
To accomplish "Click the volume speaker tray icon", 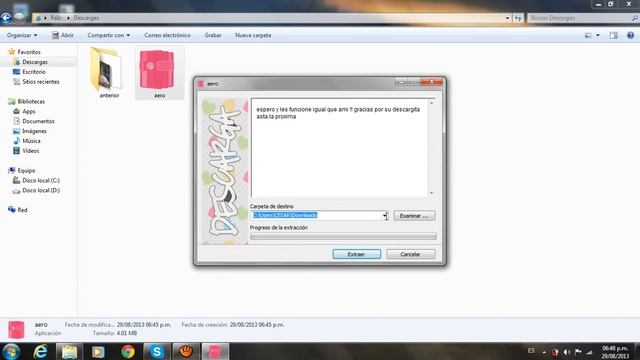I will 567,352.
